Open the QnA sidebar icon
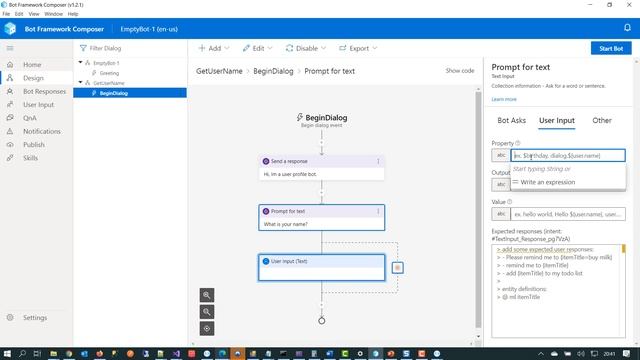This screenshot has height=360, width=640. pyautogui.click(x=10, y=118)
